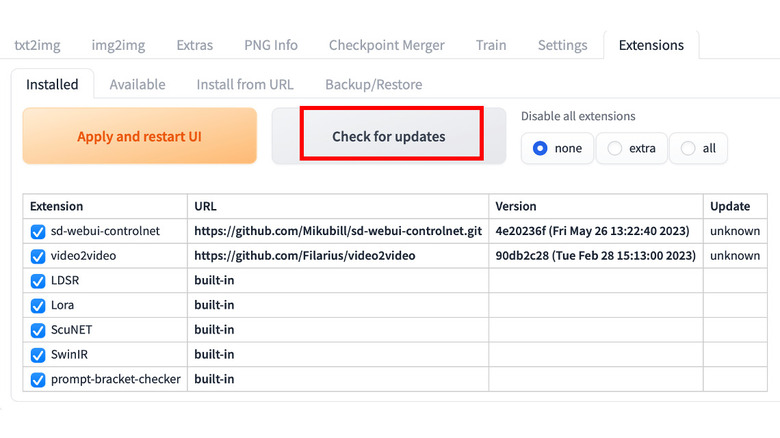Disable the prompt-bracket-checker extension checkbox
The height and width of the screenshot is (438, 780).
tap(38, 380)
